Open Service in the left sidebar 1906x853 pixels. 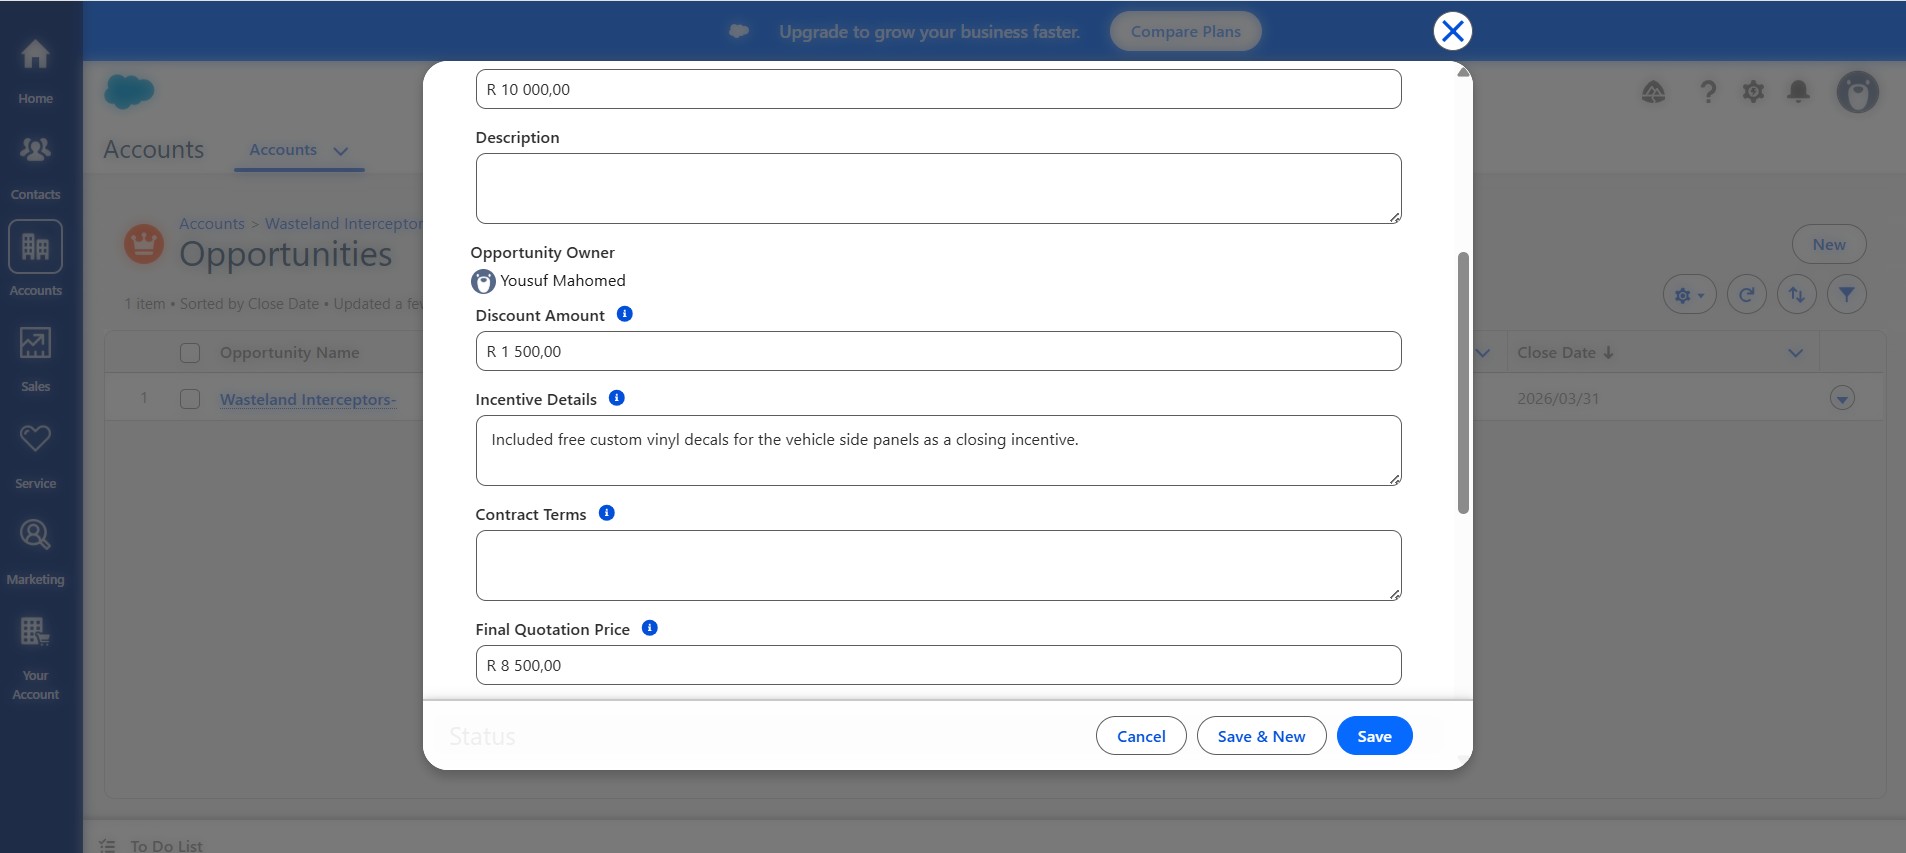click(35, 454)
